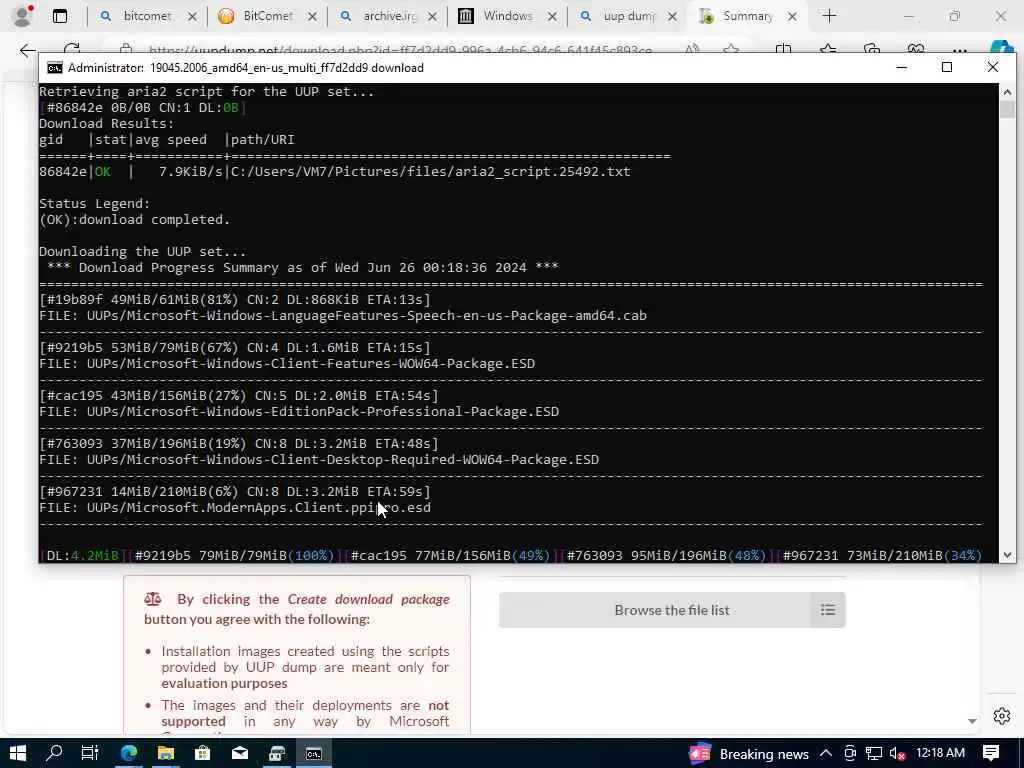Screen dimensions: 1024x768
Task: Click the command prompt scrollbar down arrow
Action: pyautogui.click(x=1007, y=554)
